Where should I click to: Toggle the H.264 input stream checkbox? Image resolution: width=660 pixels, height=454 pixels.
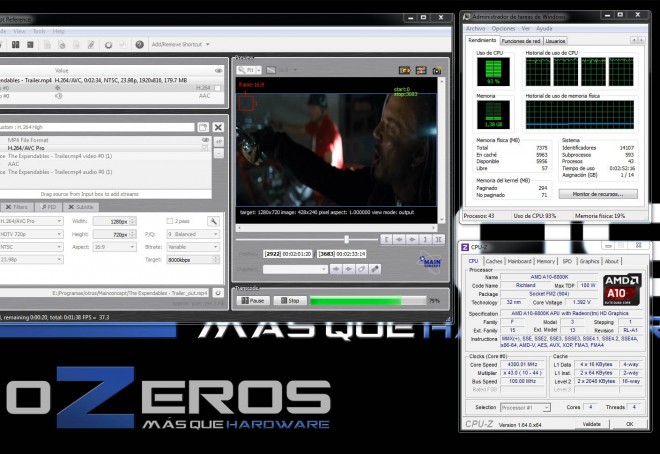click(218, 88)
